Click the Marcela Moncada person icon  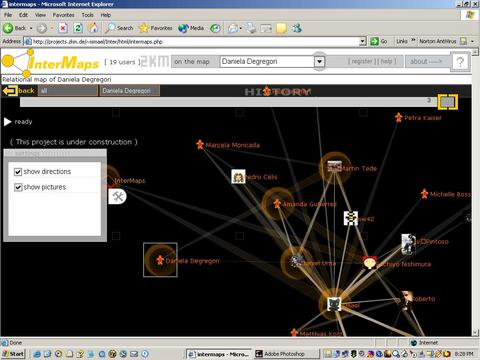[x=200, y=145]
